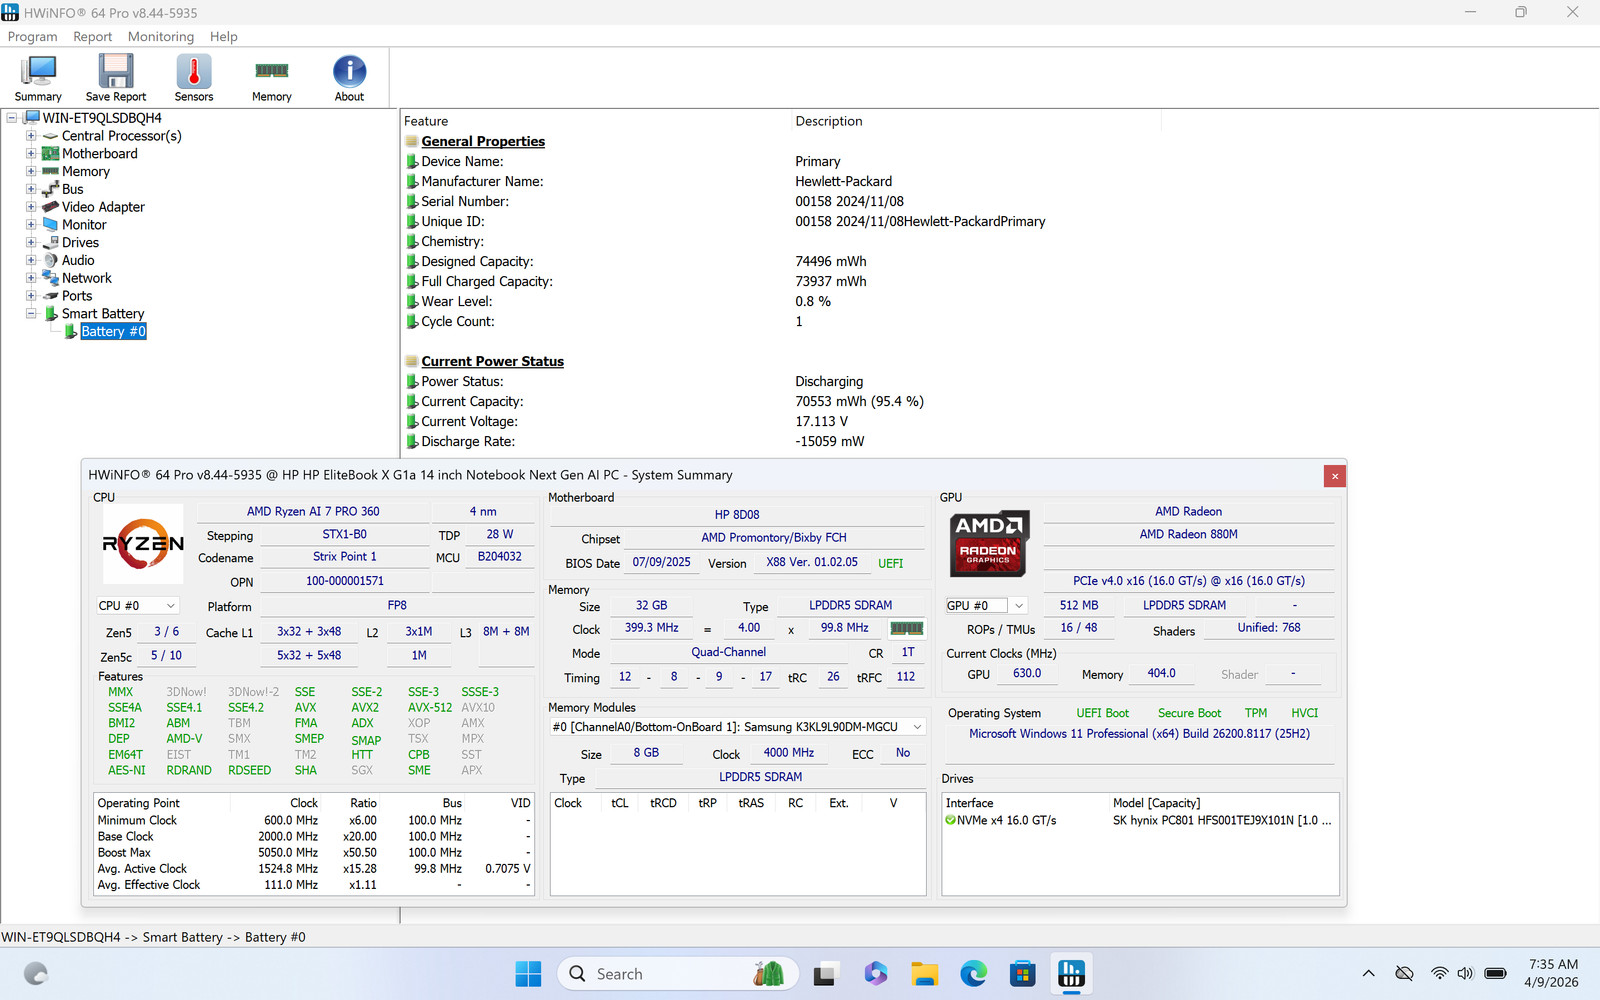Expand the Memory tree node
The image size is (1600, 1000).
pos(31,172)
